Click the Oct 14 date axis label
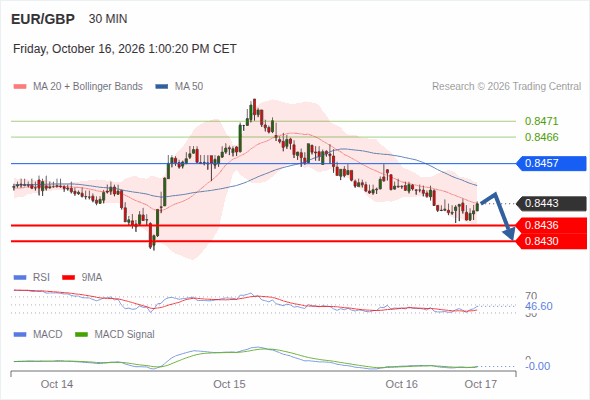590x400 pixels. point(57,384)
